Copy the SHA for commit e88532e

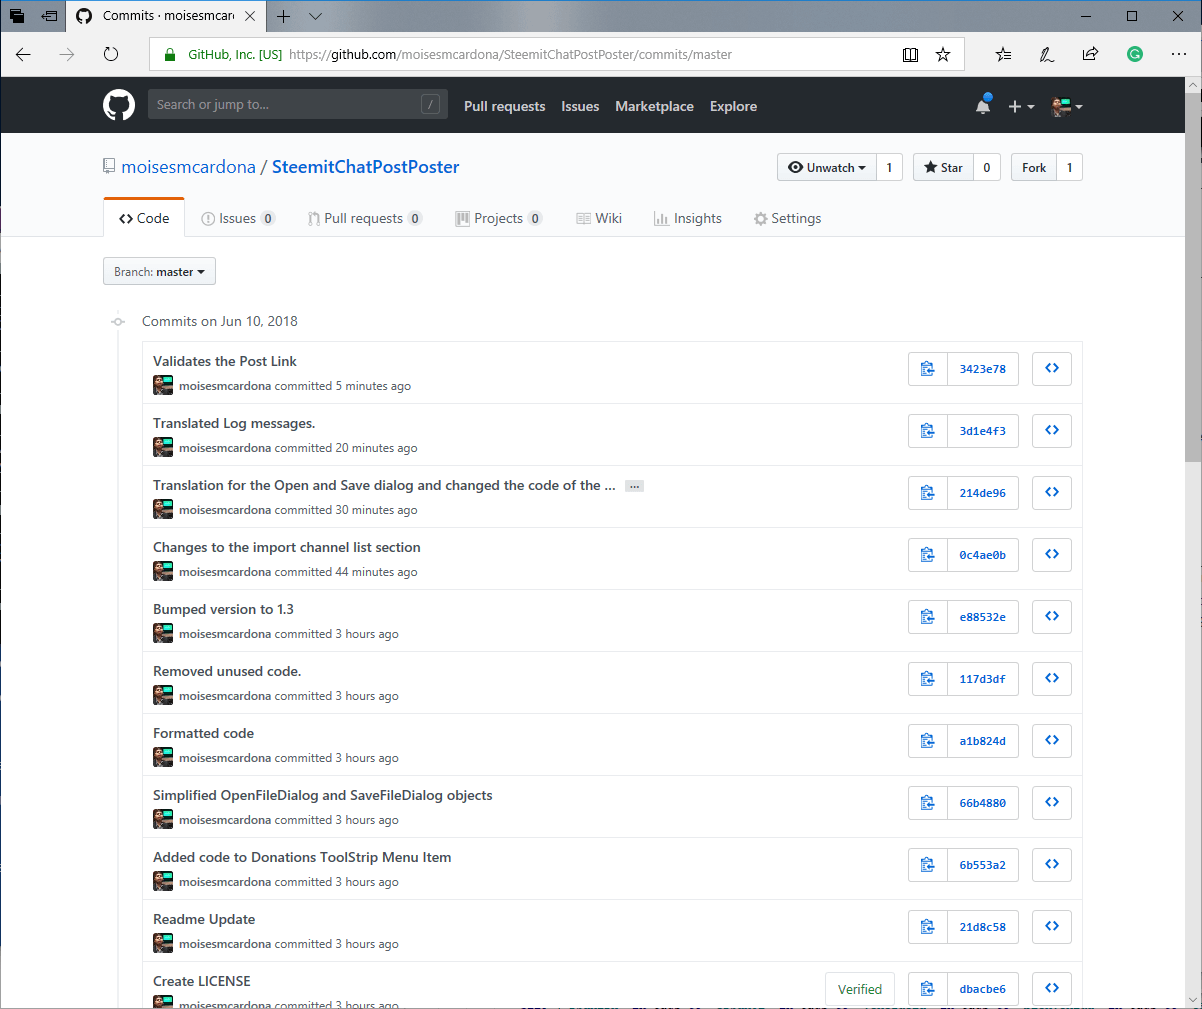coord(927,617)
